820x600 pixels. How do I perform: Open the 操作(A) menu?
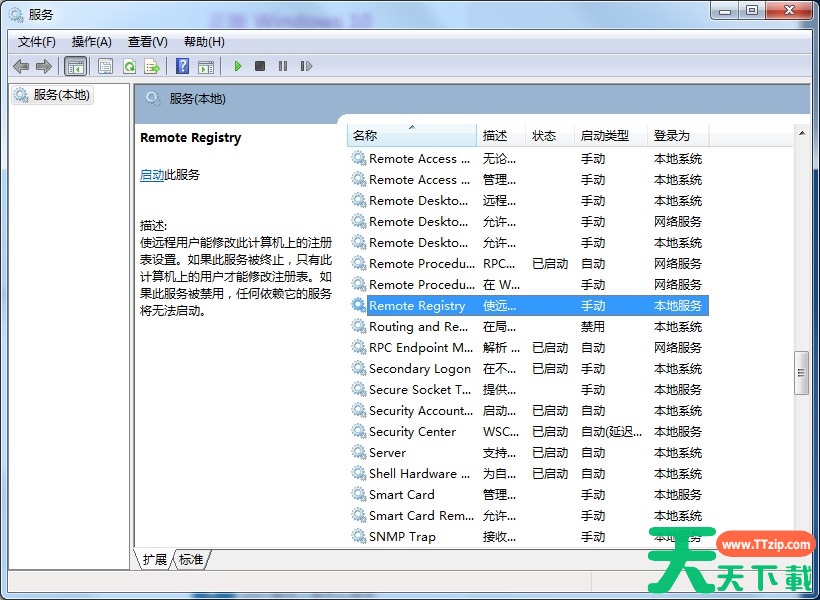91,41
